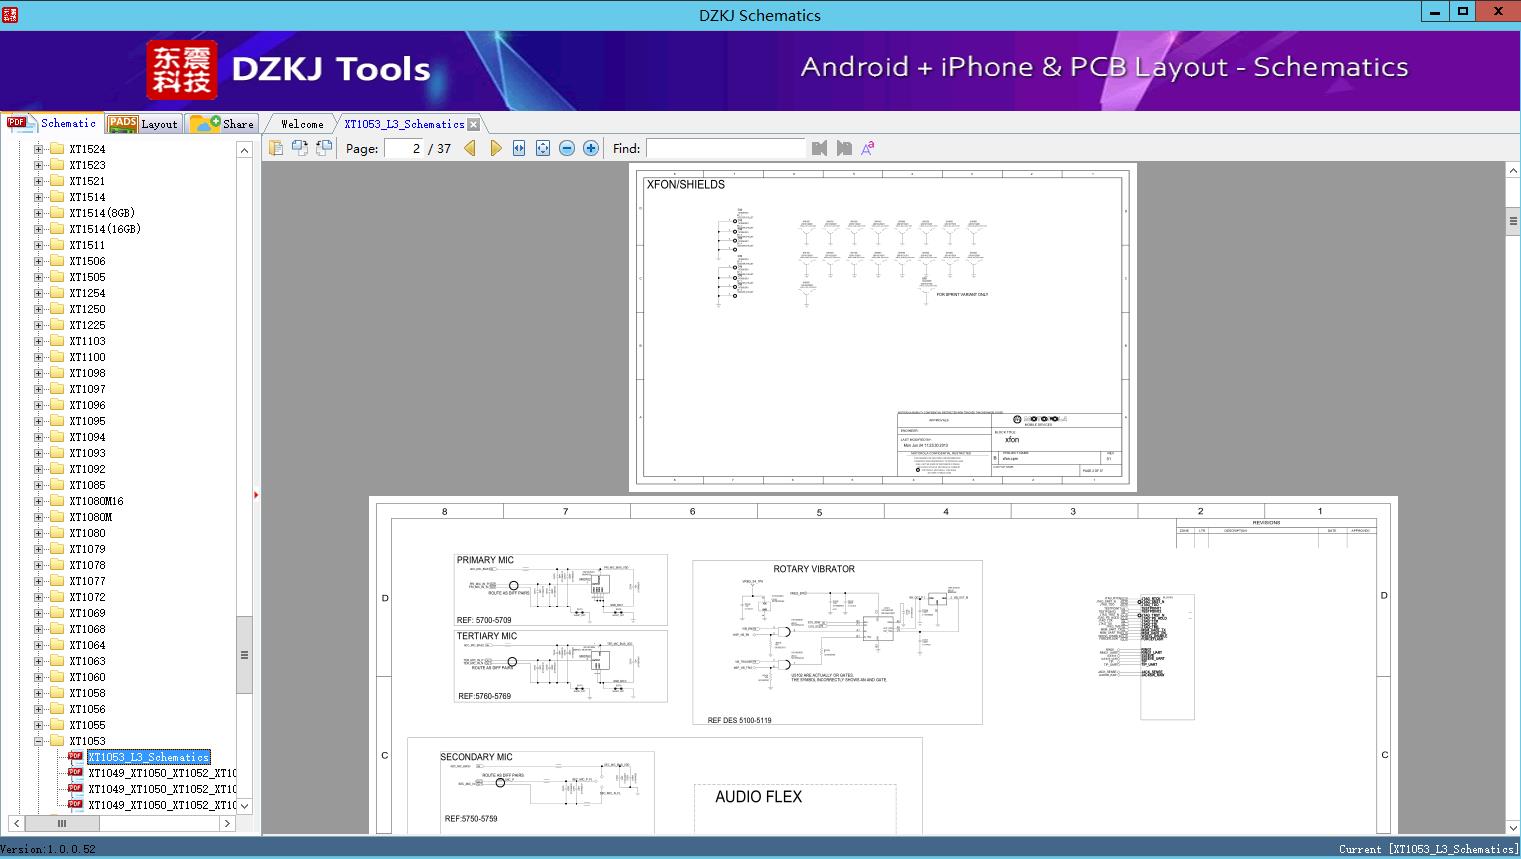1521x859 pixels.
Task: Maximize the DZKJ Schematics window
Action: tap(1463, 12)
